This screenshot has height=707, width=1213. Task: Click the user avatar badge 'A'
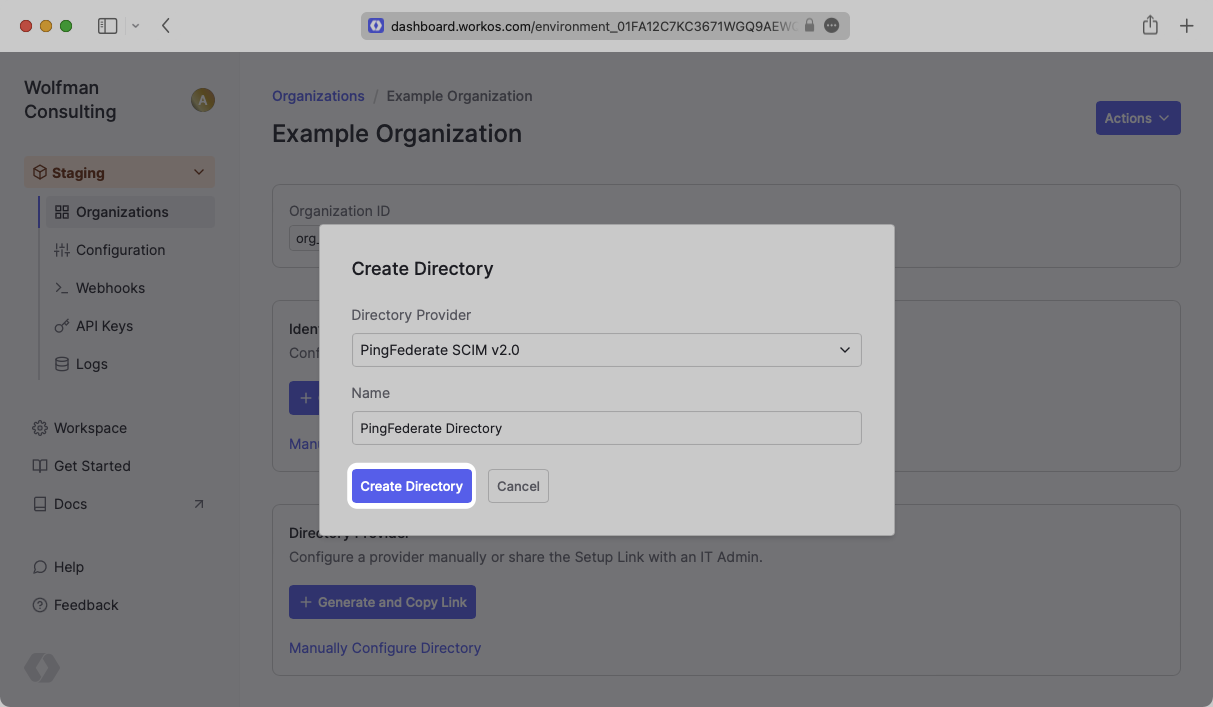pos(203,100)
